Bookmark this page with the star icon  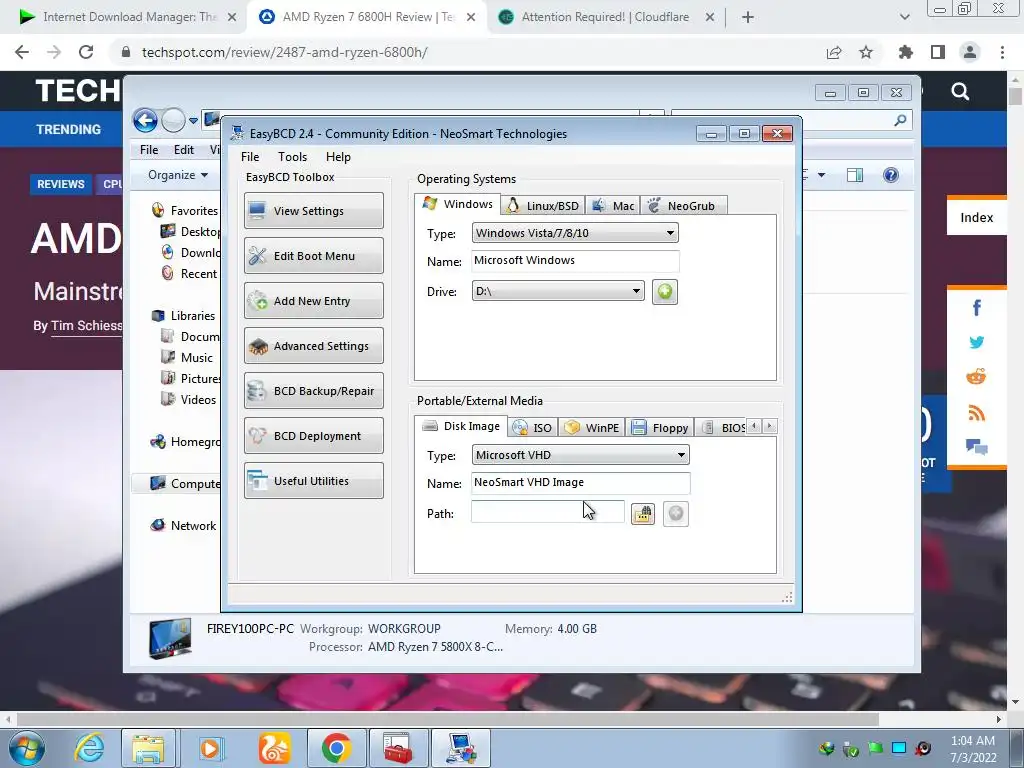[866, 52]
